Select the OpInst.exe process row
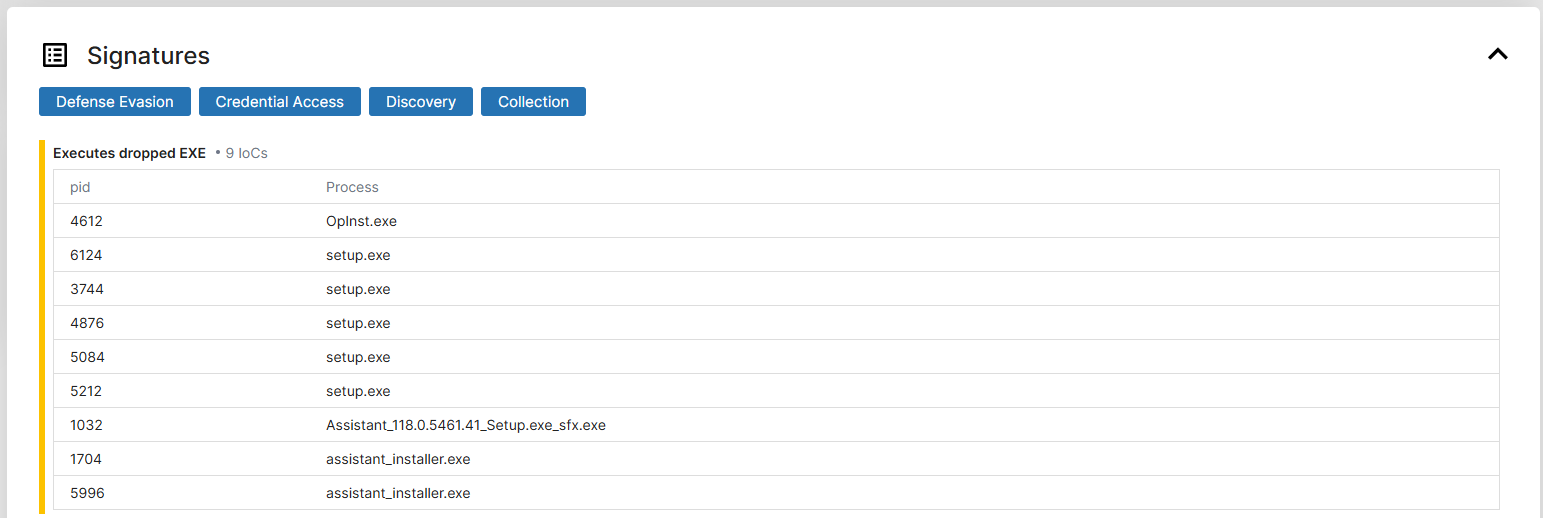 [x=361, y=221]
